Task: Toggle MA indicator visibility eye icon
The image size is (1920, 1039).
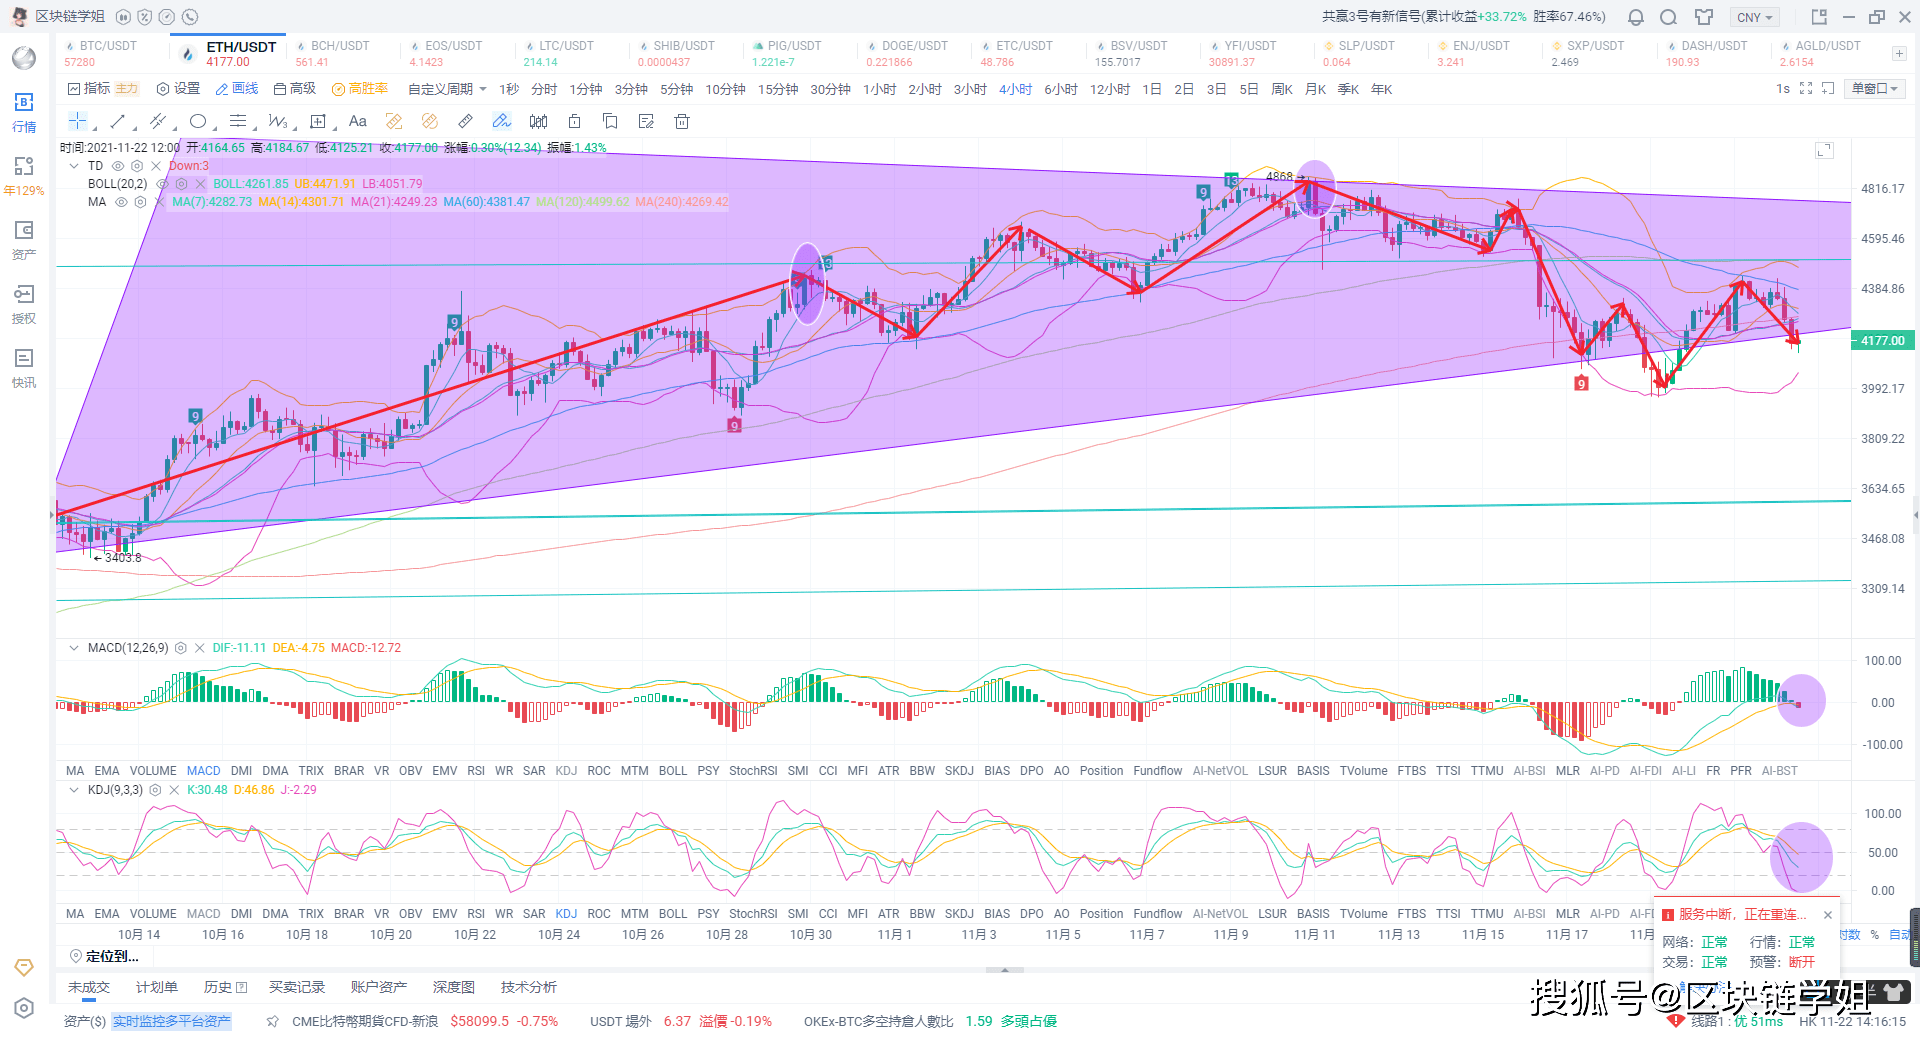Action: (121, 202)
